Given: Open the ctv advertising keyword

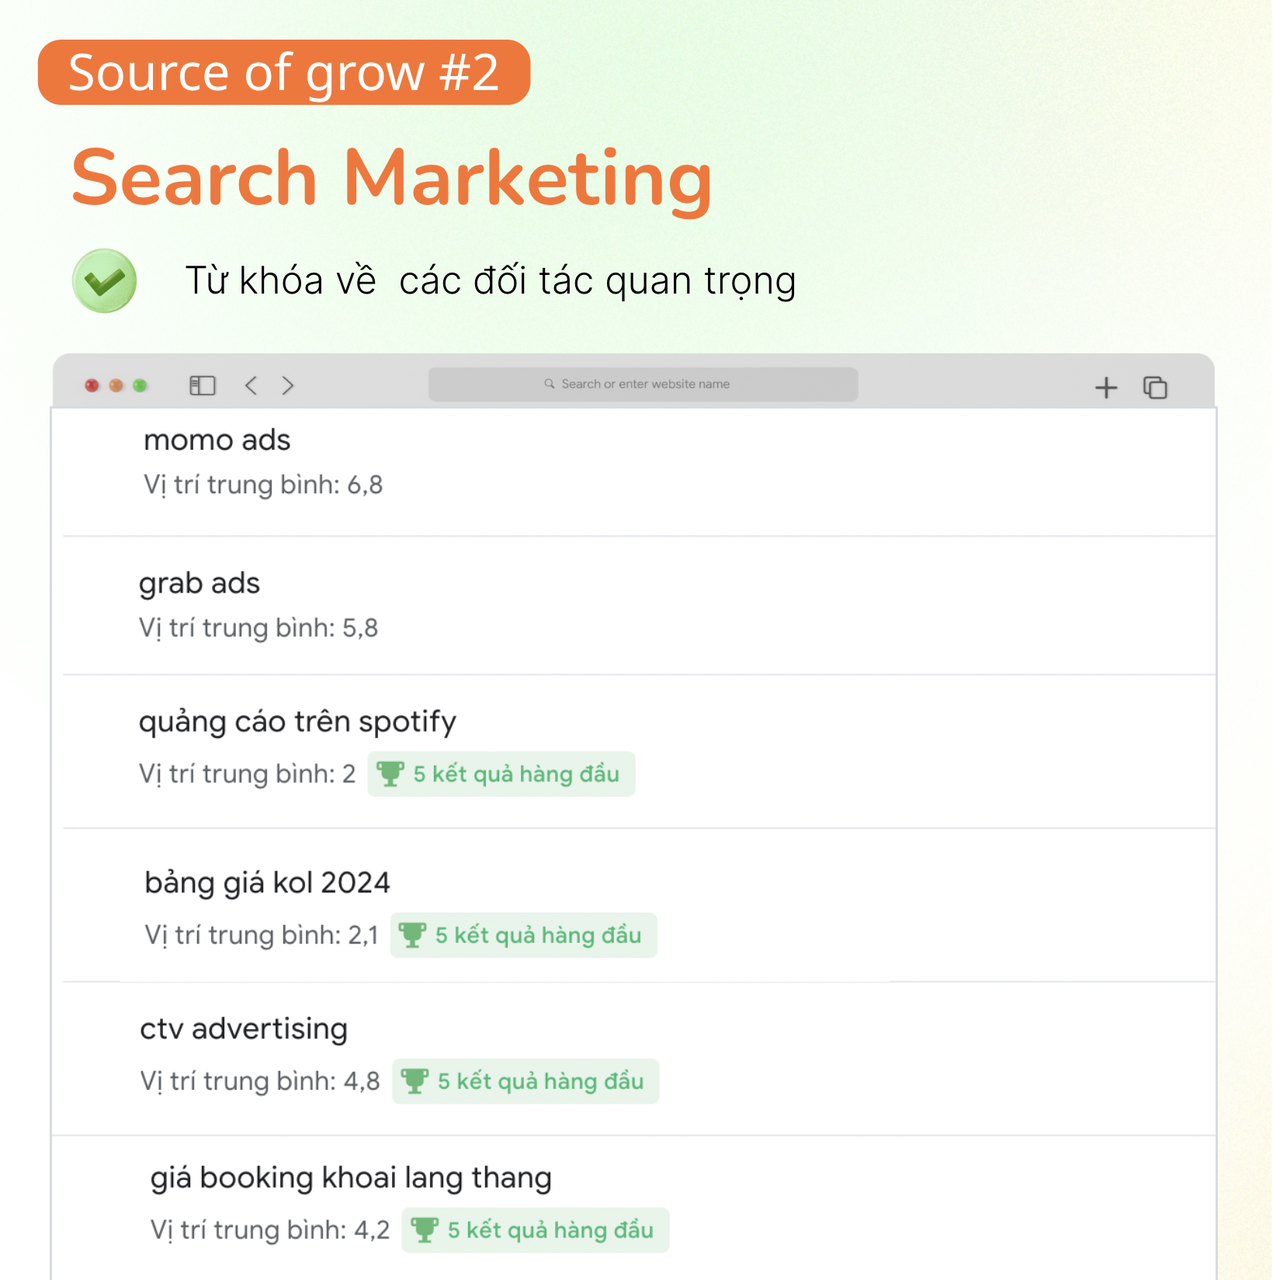Looking at the screenshot, I should pos(244,1029).
